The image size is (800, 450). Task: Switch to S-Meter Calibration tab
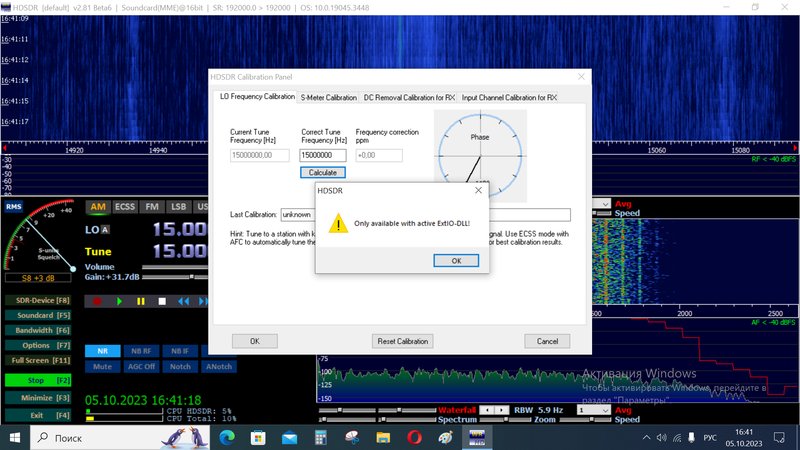pos(329,97)
